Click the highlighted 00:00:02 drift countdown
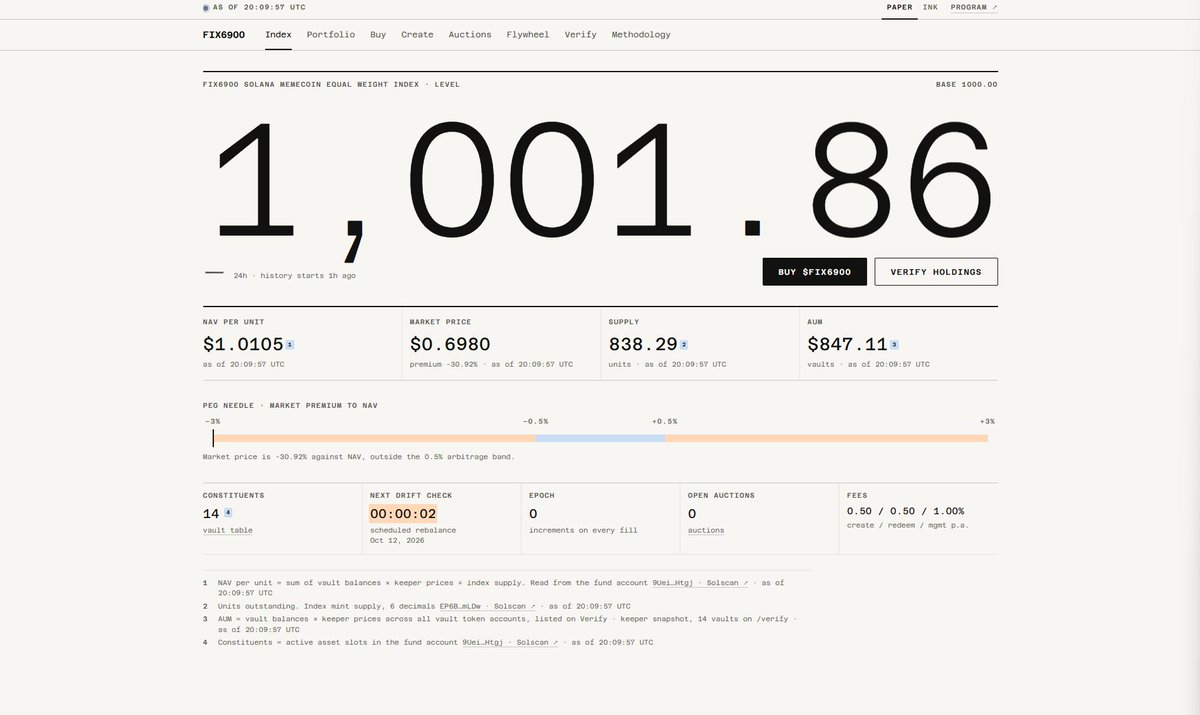 (403, 514)
